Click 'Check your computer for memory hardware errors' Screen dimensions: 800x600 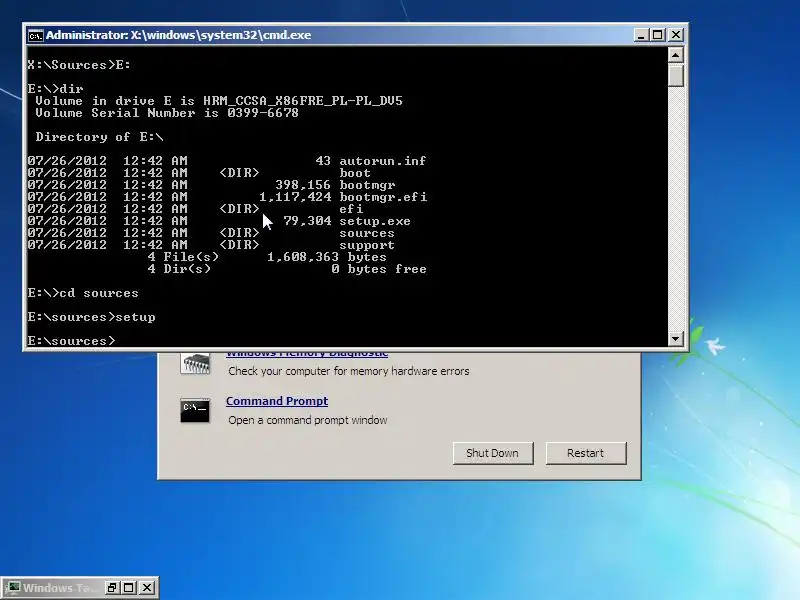[x=349, y=371]
